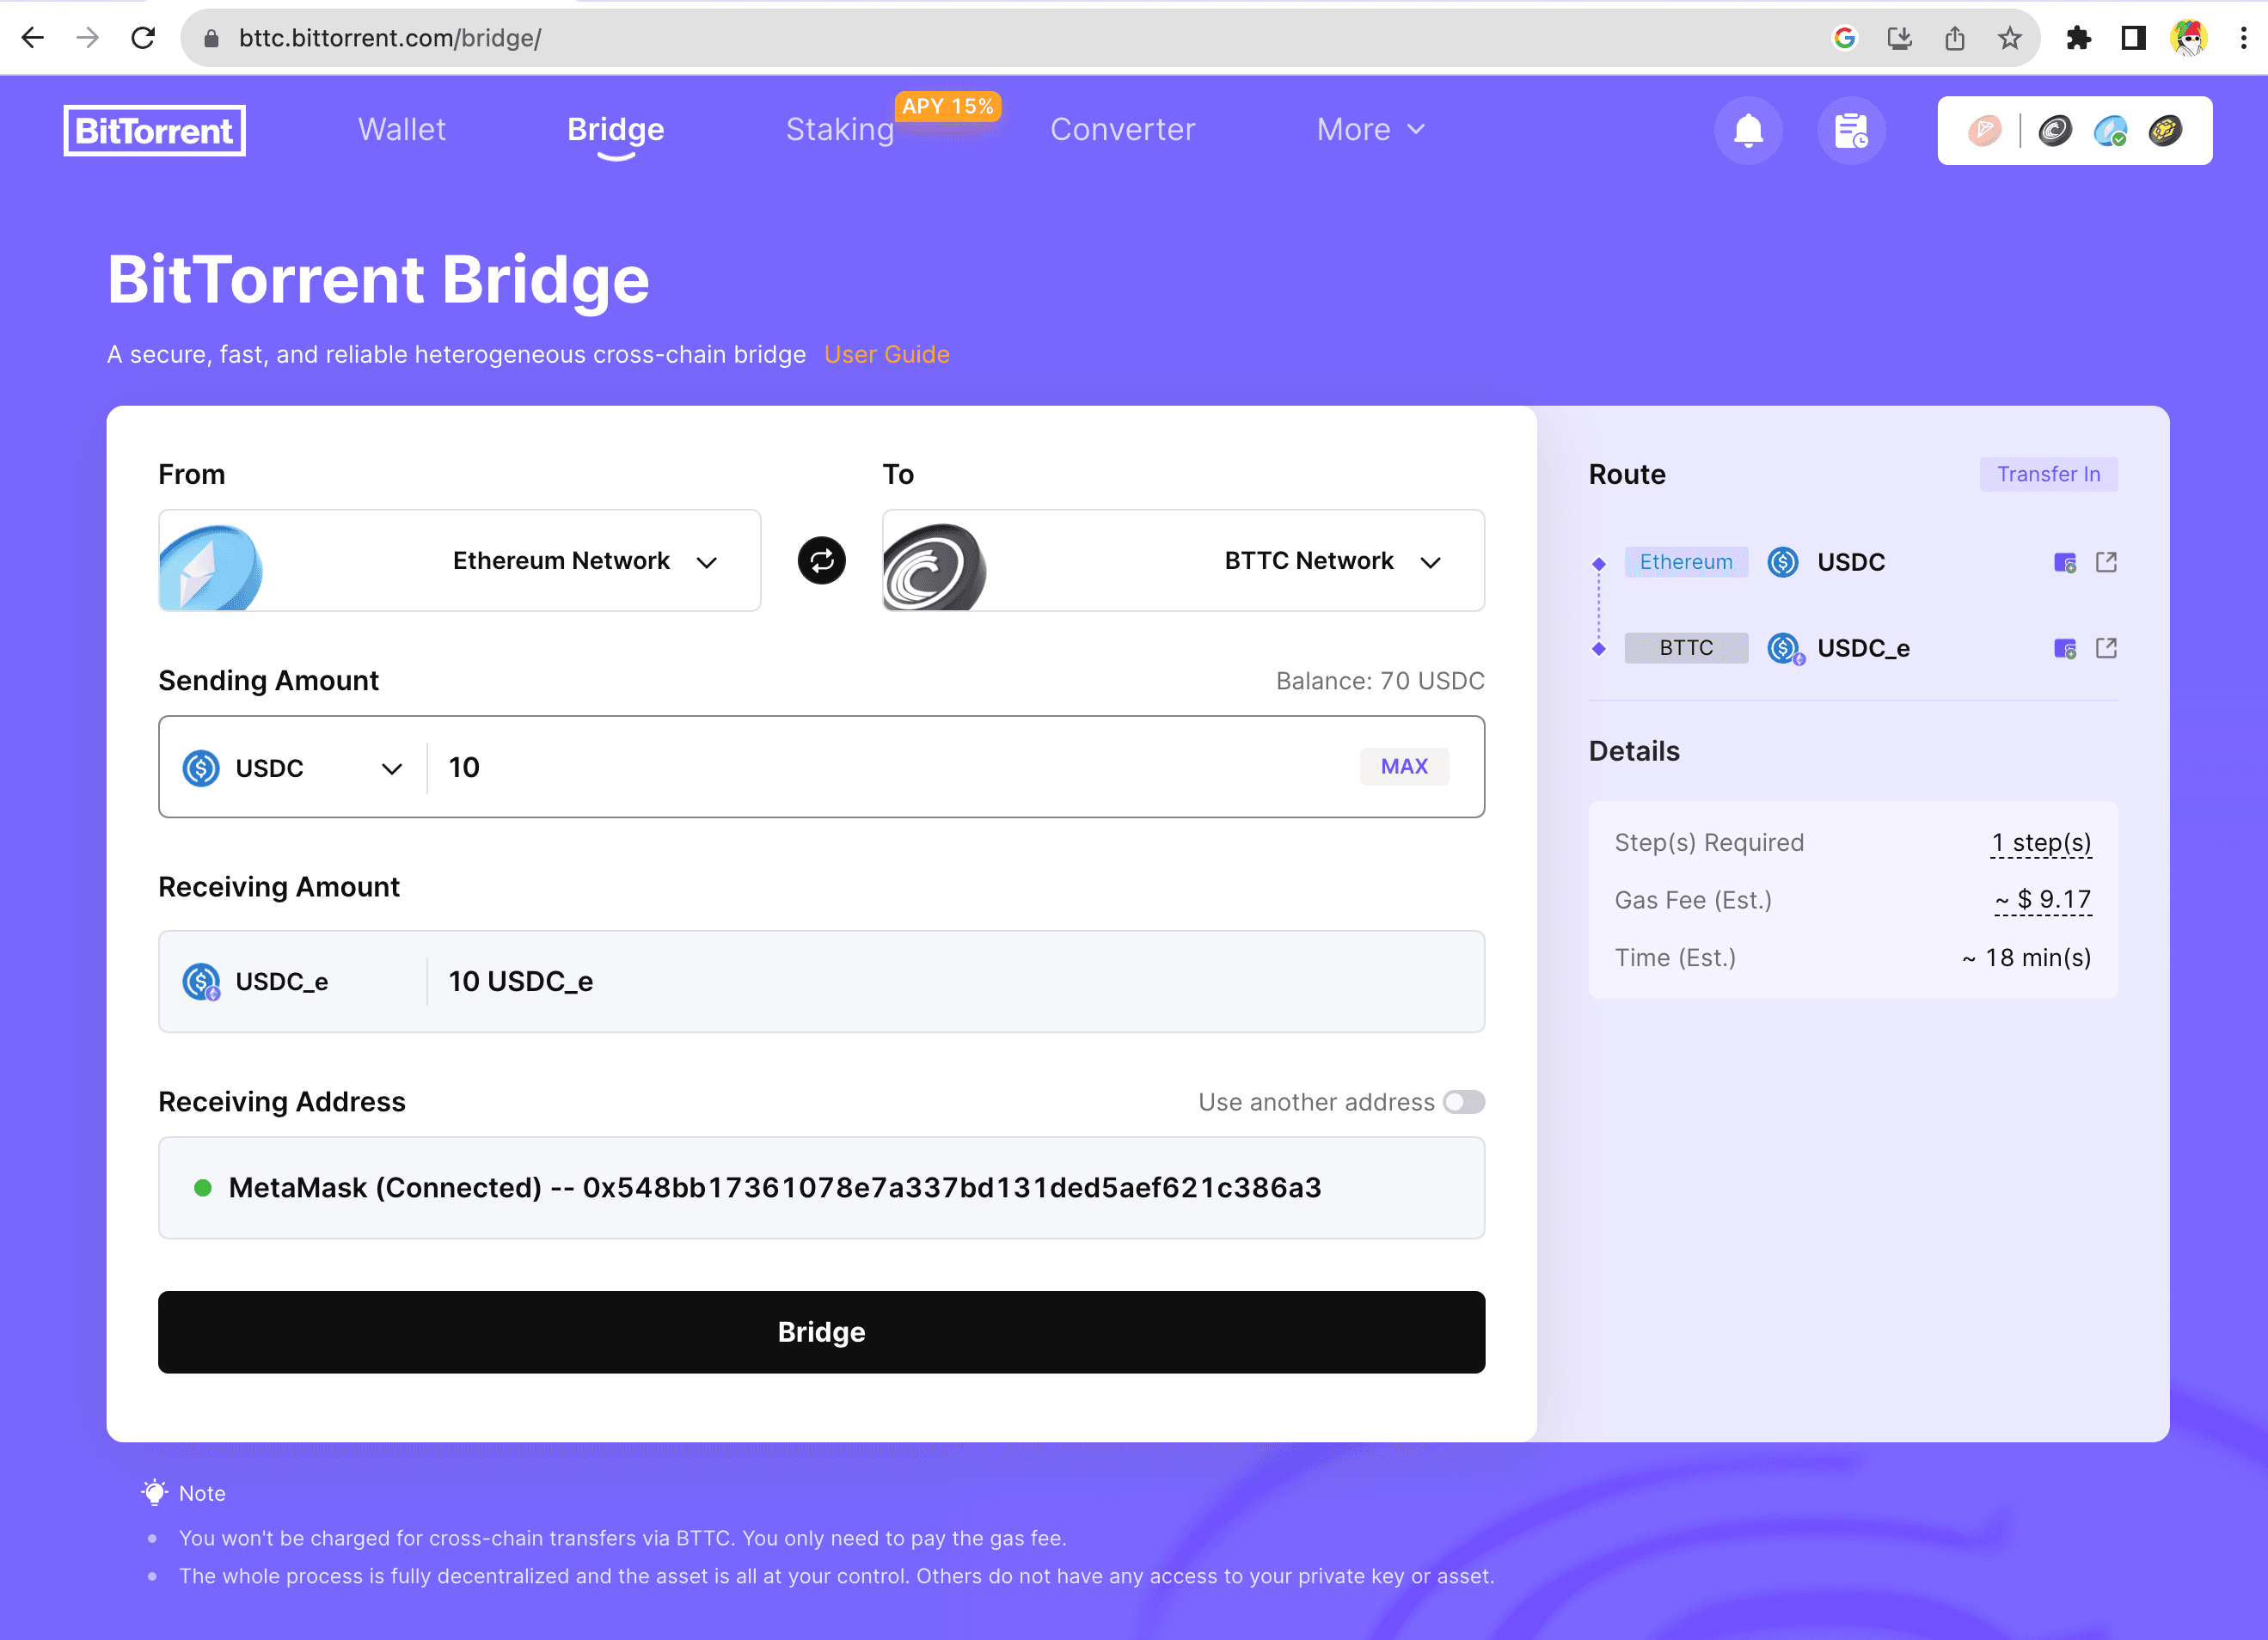Open USDC_e contract in explorer
This screenshot has width=2268, height=1640.
[2106, 648]
